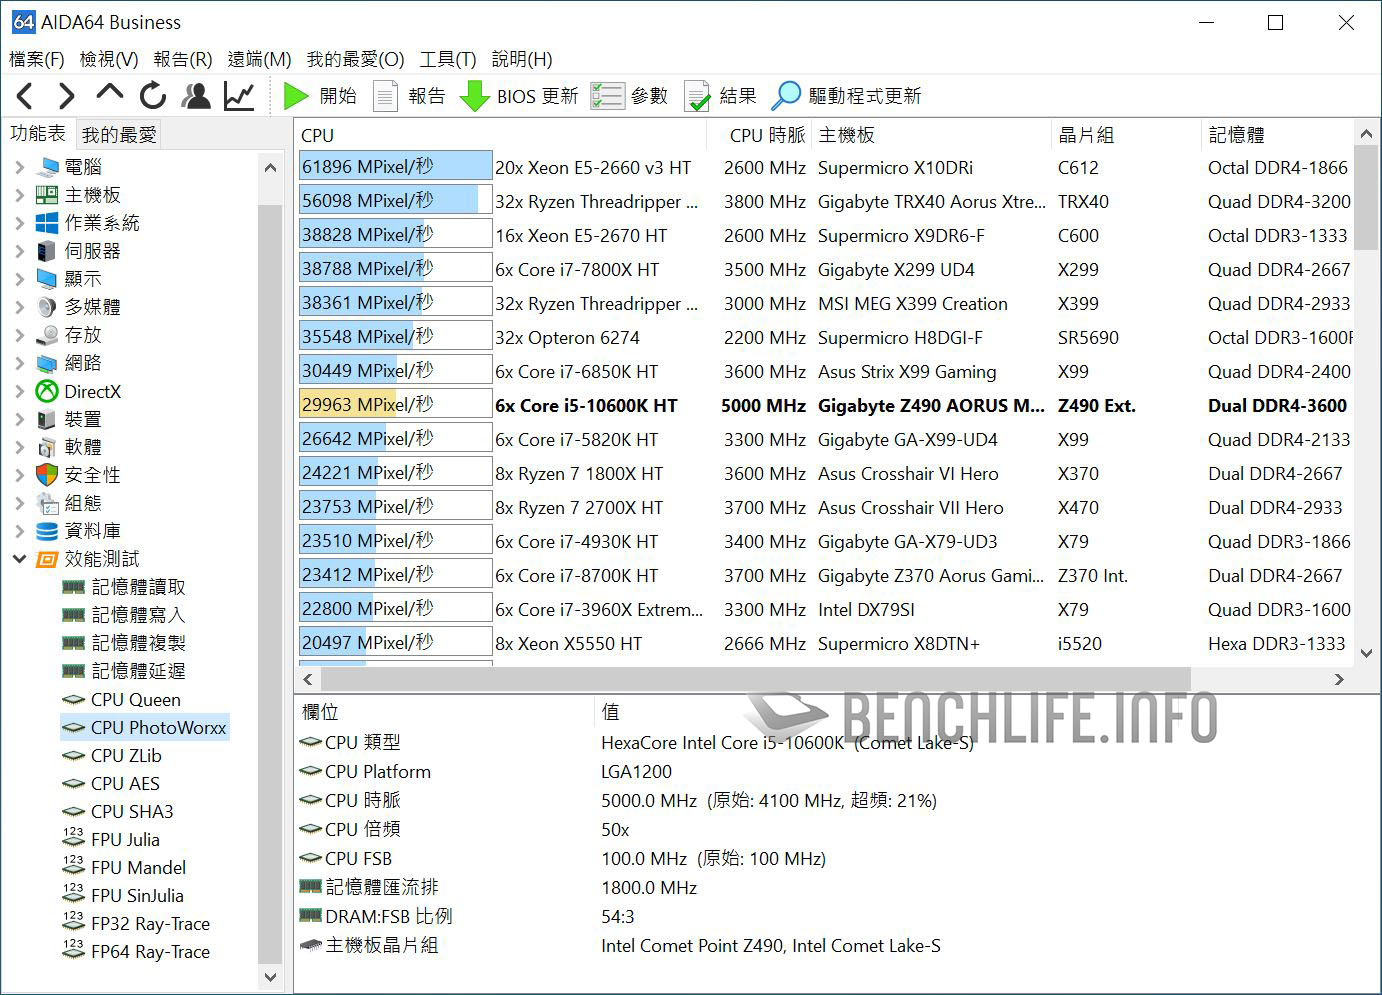The width and height of the screenshot is (1382, 995).
Task: Open the 工具(T) menu
Action: click(x=447, y=59)
